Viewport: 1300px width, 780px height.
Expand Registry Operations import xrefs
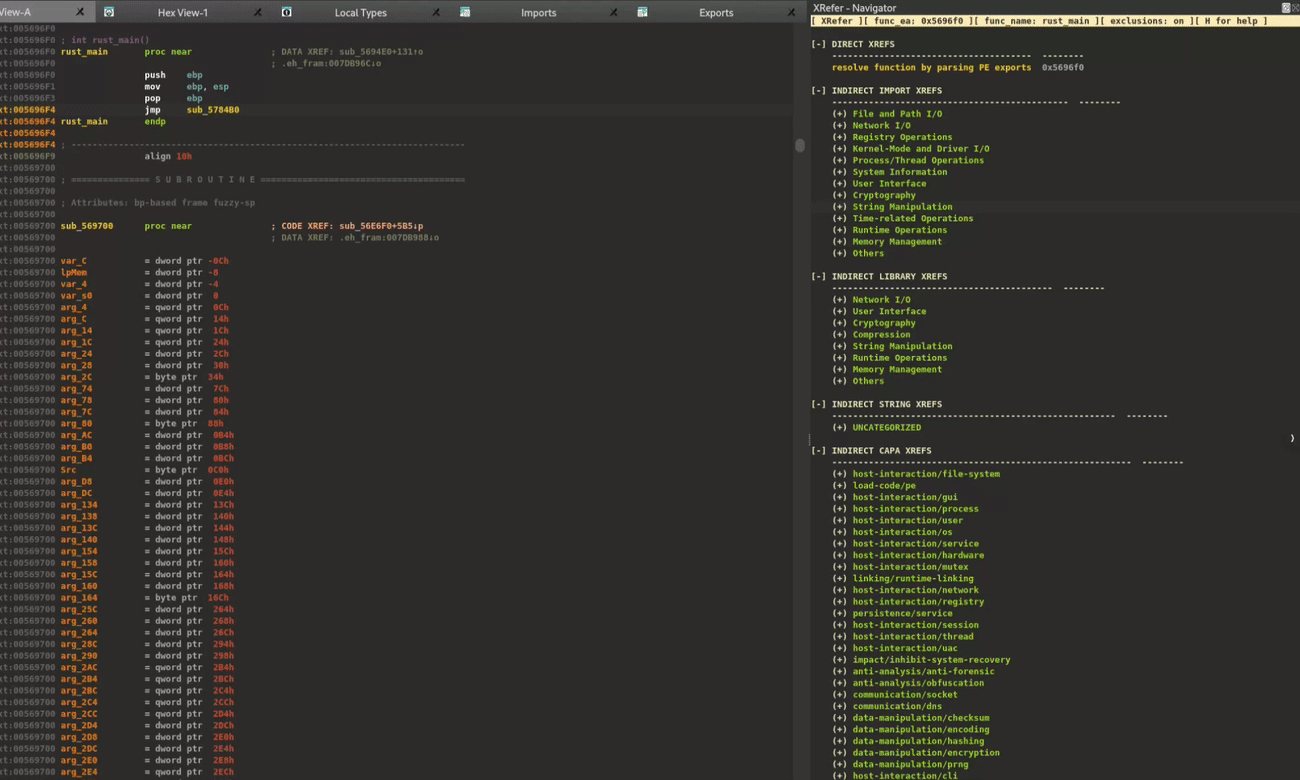coord(840,137)
